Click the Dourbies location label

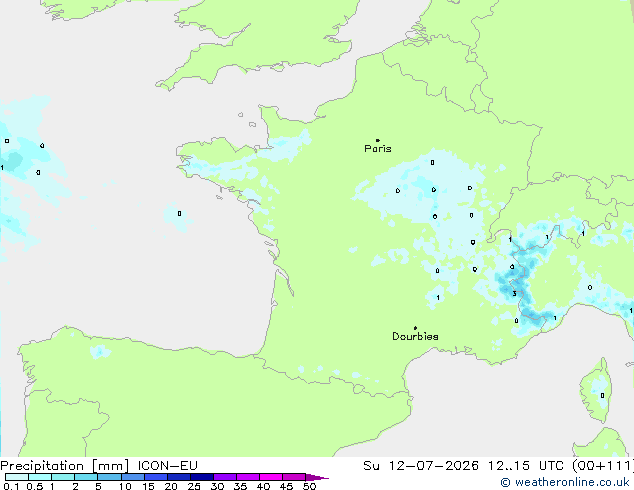pyautogui.click(x=415, y=336)
